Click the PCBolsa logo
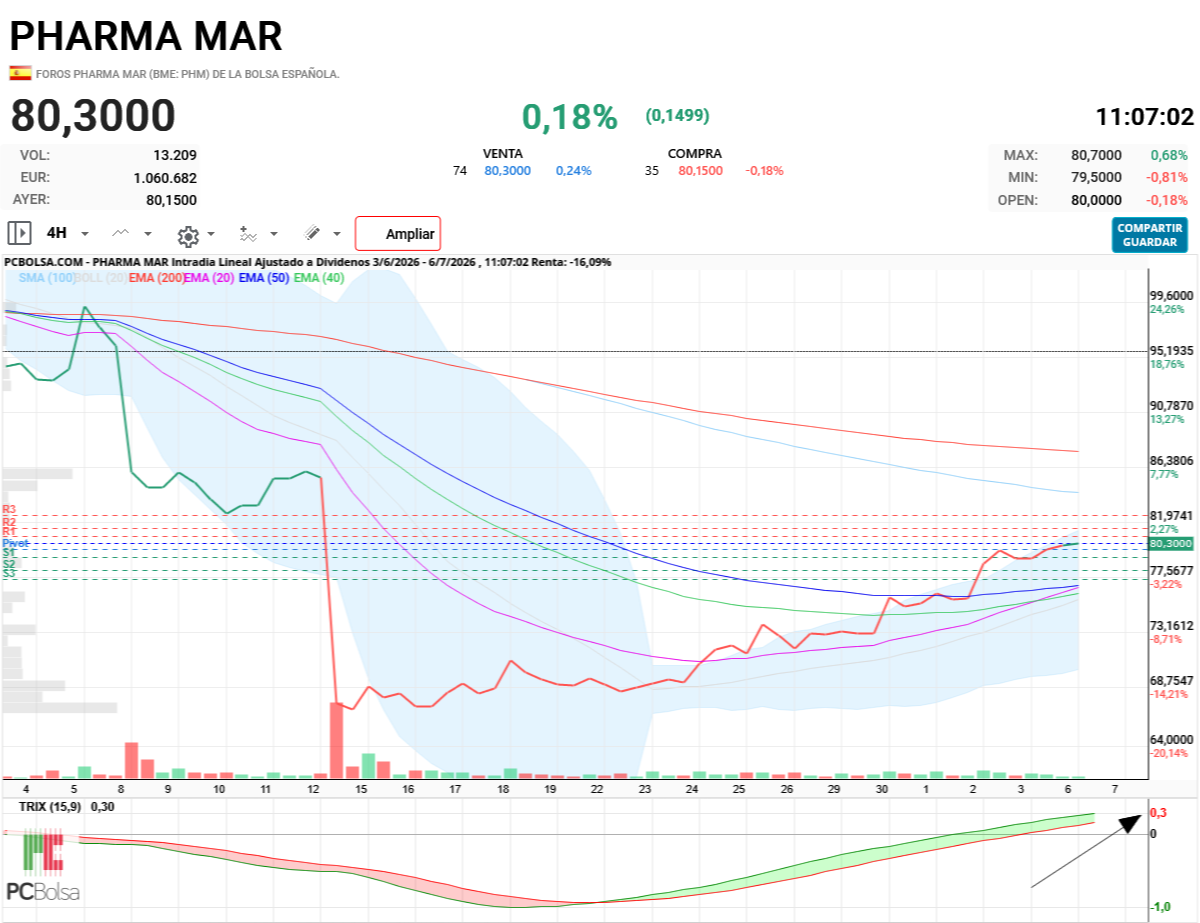The width and height of the screenshot is (1200, 923). click(42, 866)
